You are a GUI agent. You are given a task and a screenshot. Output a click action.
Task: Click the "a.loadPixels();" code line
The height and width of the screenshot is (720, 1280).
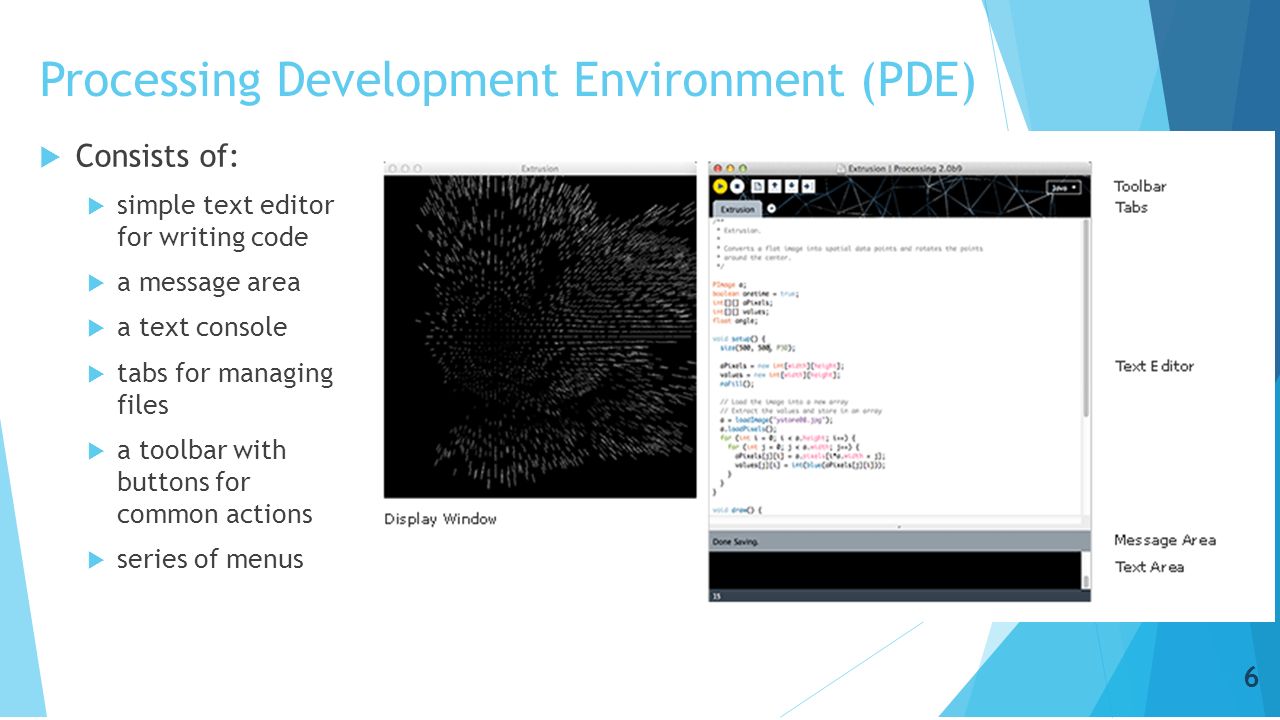click(748, 429)
